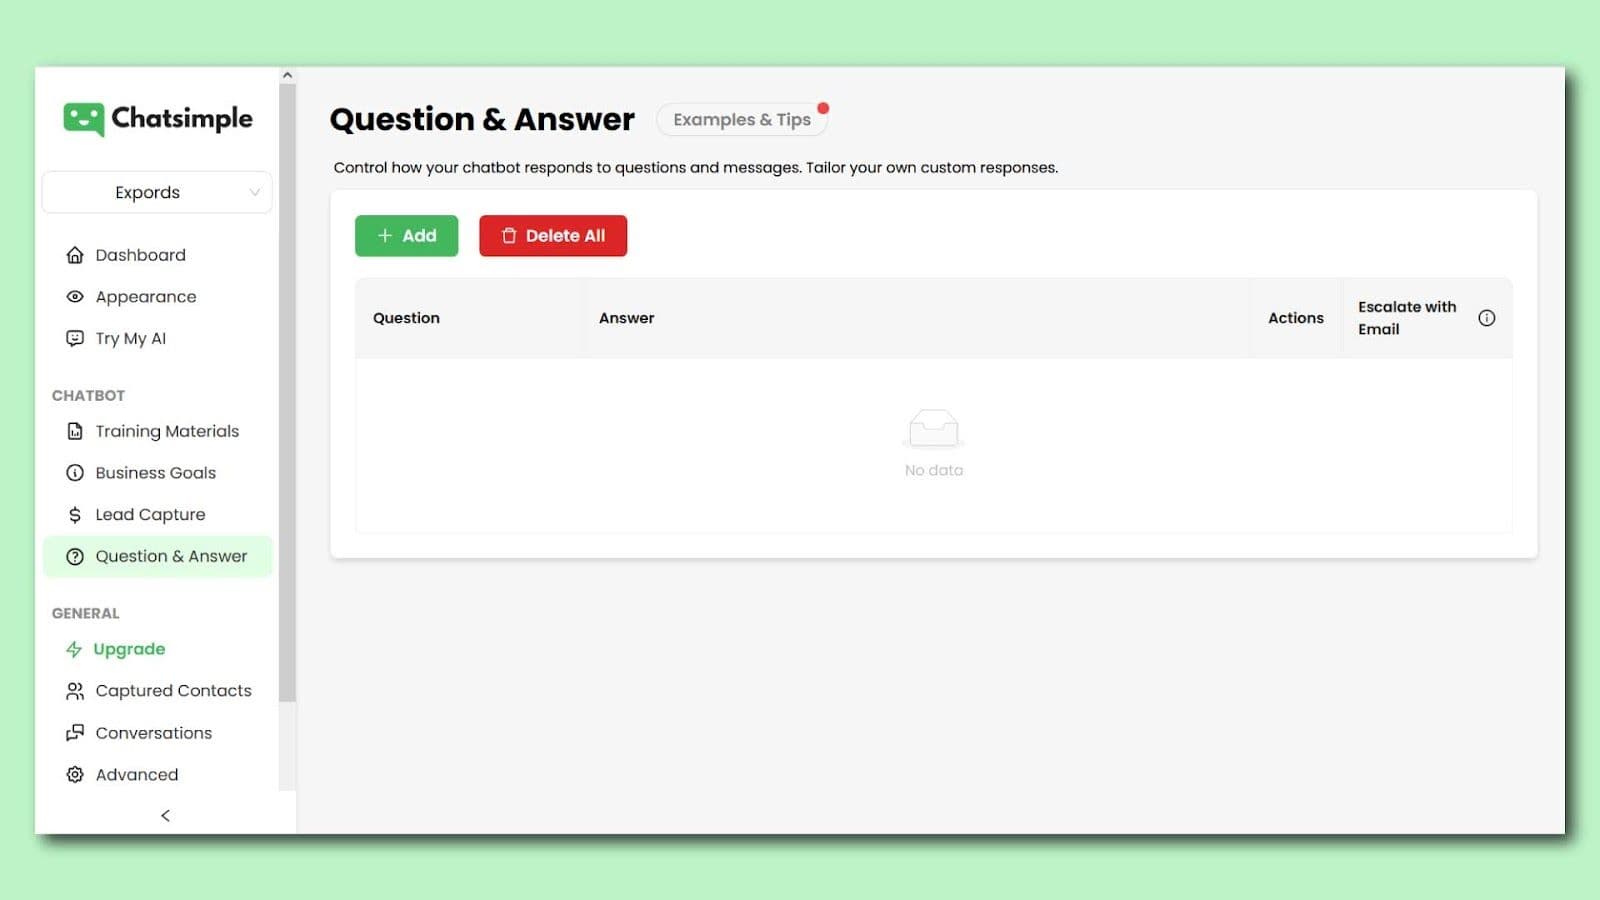Click the Training Materials document icon

coord(75,431)
